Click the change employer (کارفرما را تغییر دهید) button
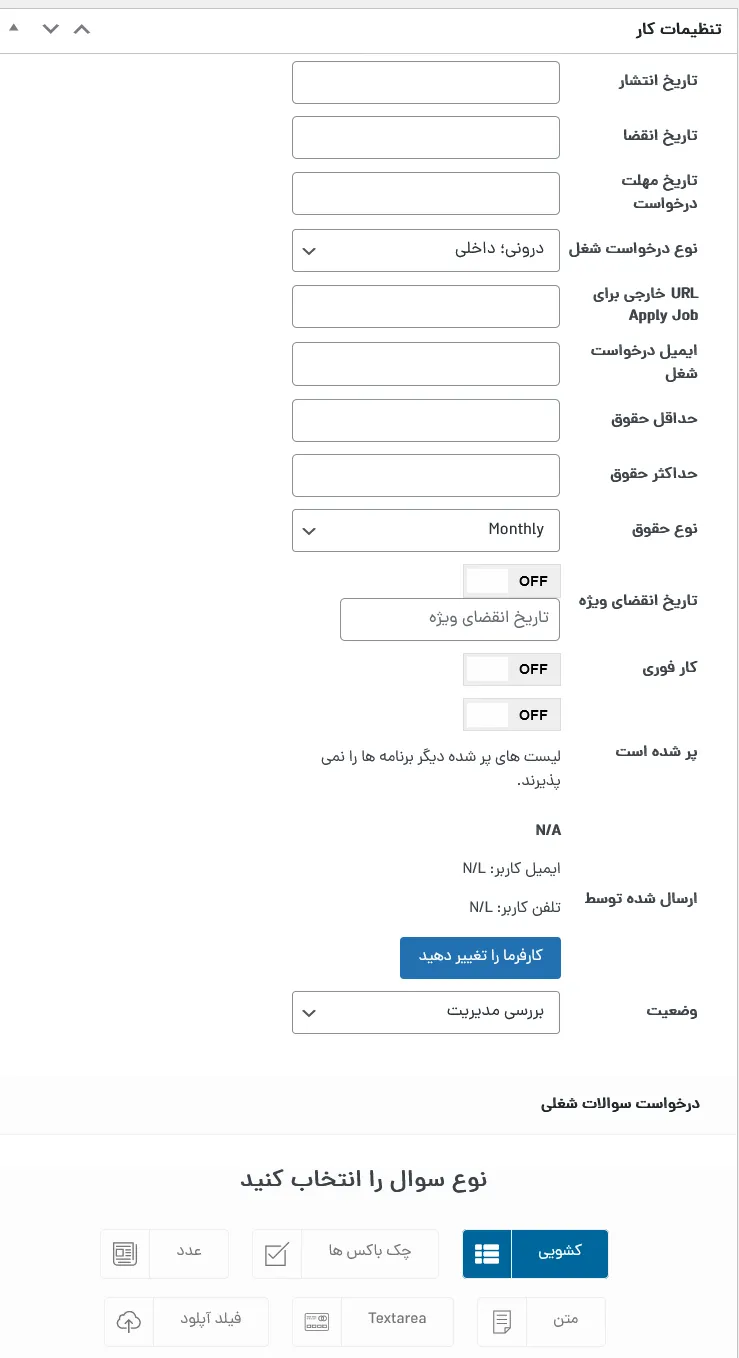 point(480,957)
